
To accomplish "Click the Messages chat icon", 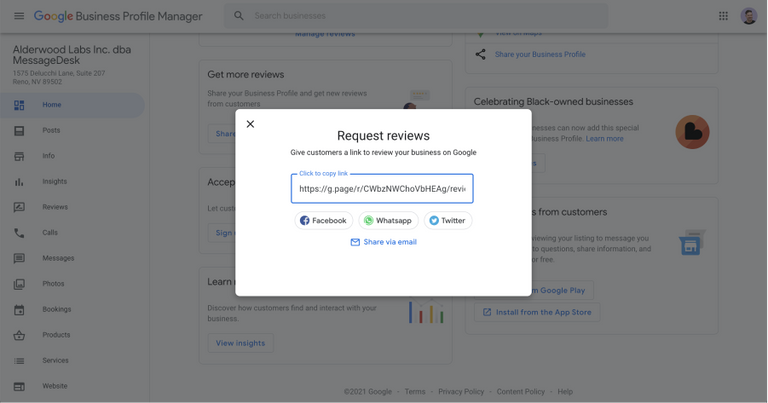I will 19,259.
